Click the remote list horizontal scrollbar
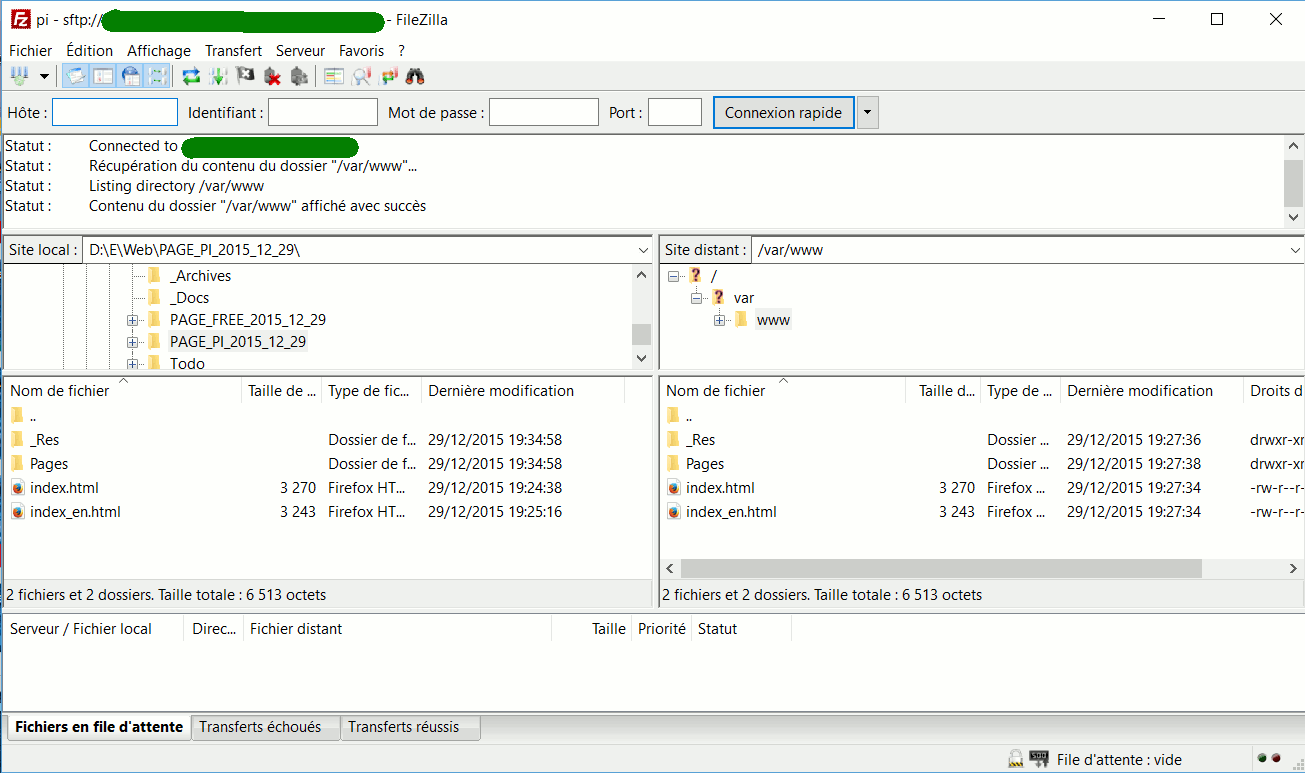 (x=940, y=568)
